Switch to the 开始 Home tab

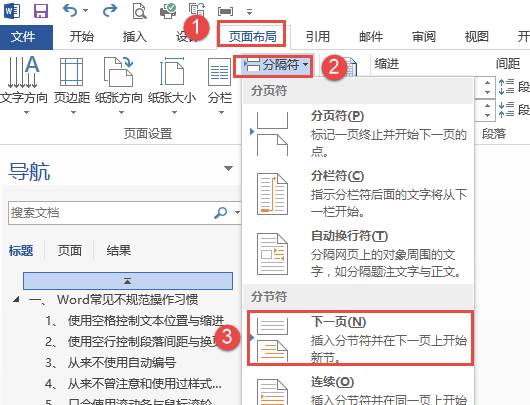pyautogui.click(x=82, y=37)
